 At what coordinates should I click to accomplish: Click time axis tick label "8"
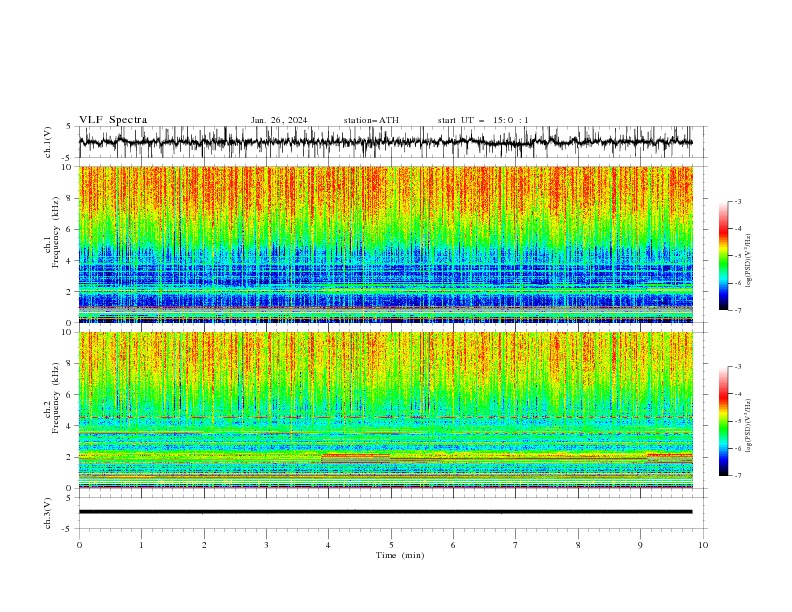point(578,545)
